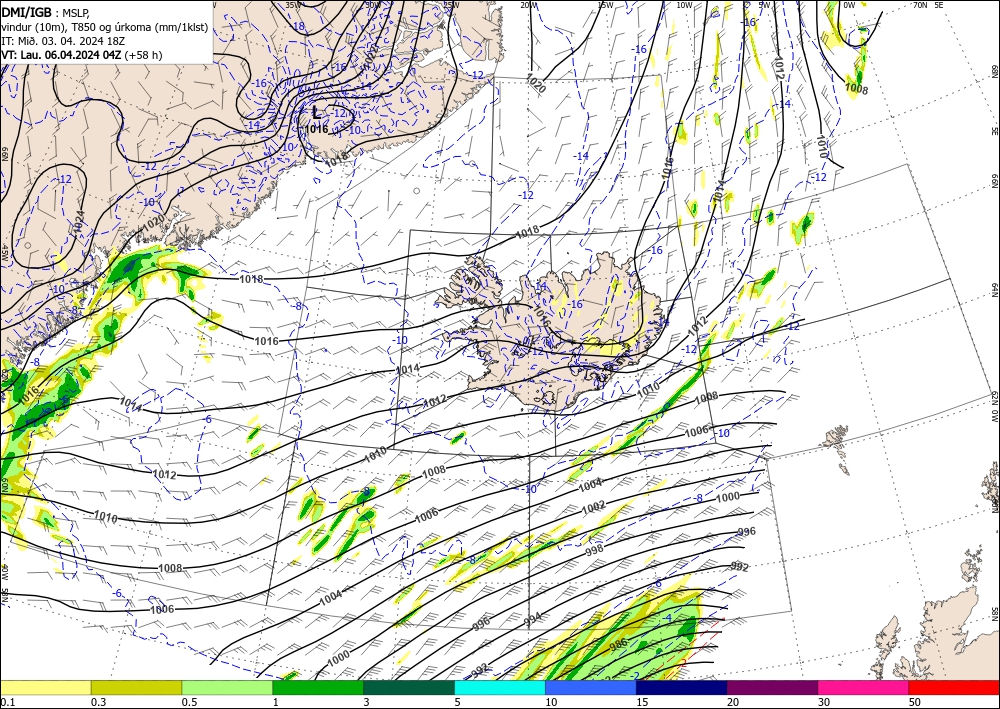Click the green 1–3 mm legend swatch
Image resolution: width=1000 pixels, height=709 pixels.
point(318,687)
